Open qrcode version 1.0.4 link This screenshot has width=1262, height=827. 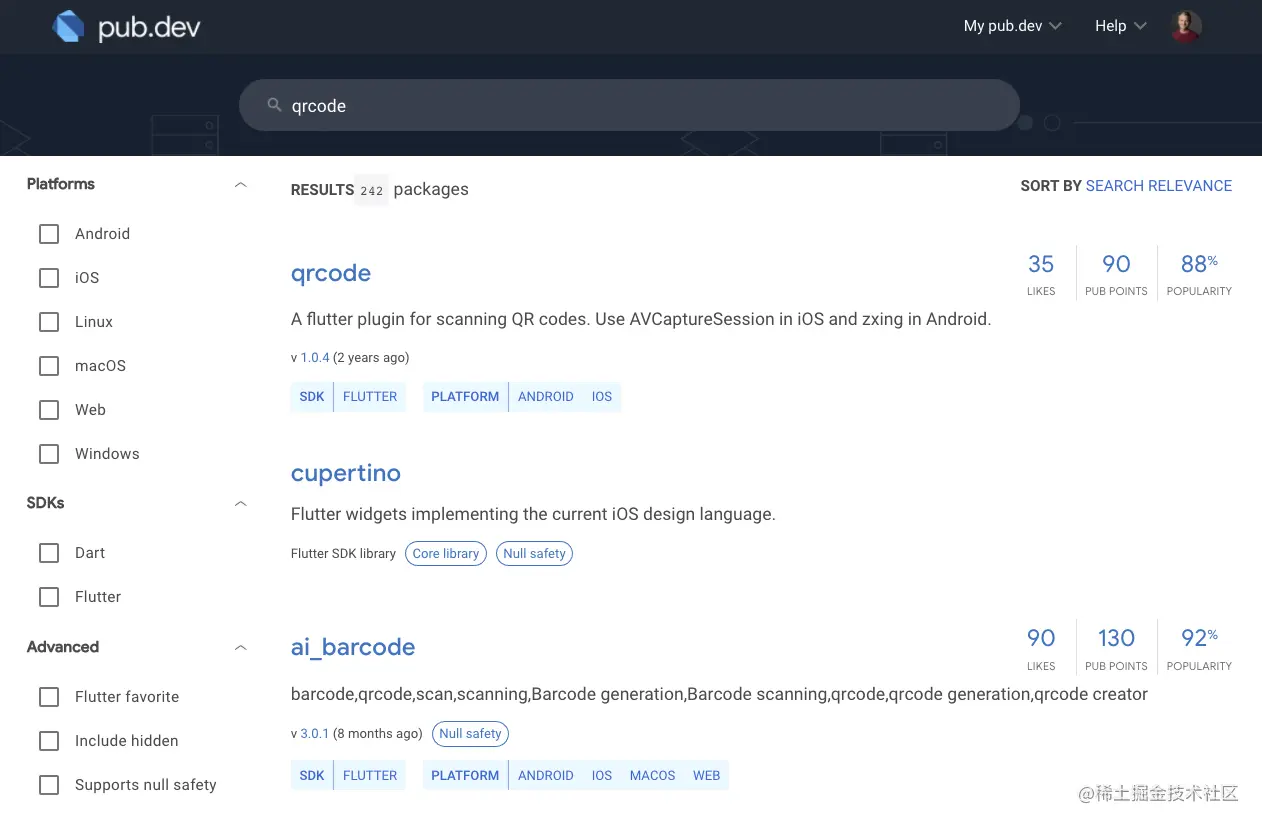[315, 357]
